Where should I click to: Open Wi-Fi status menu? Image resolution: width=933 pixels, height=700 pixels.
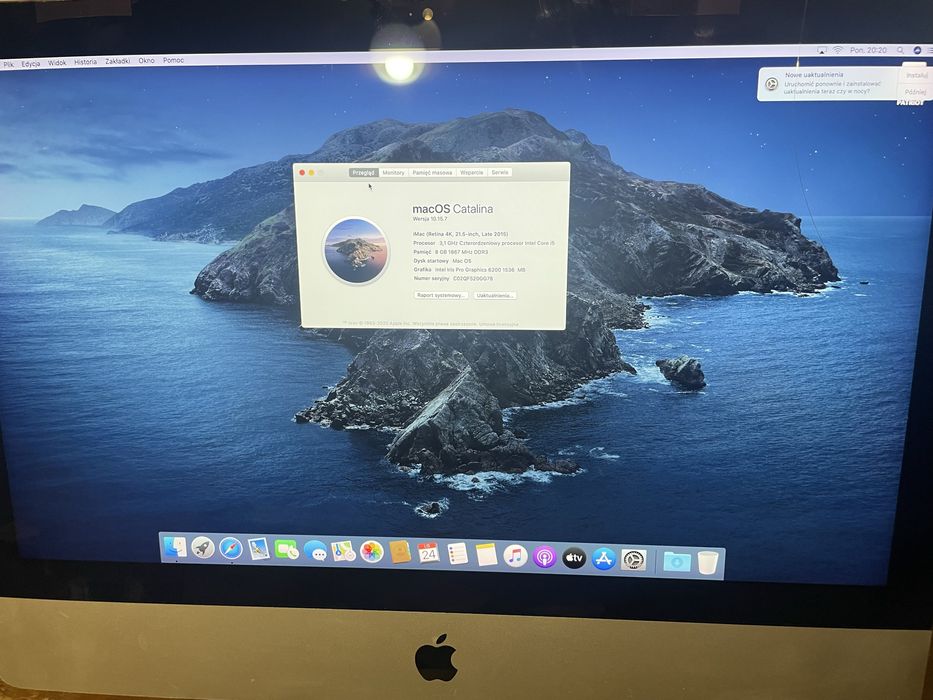click(838, 50)
